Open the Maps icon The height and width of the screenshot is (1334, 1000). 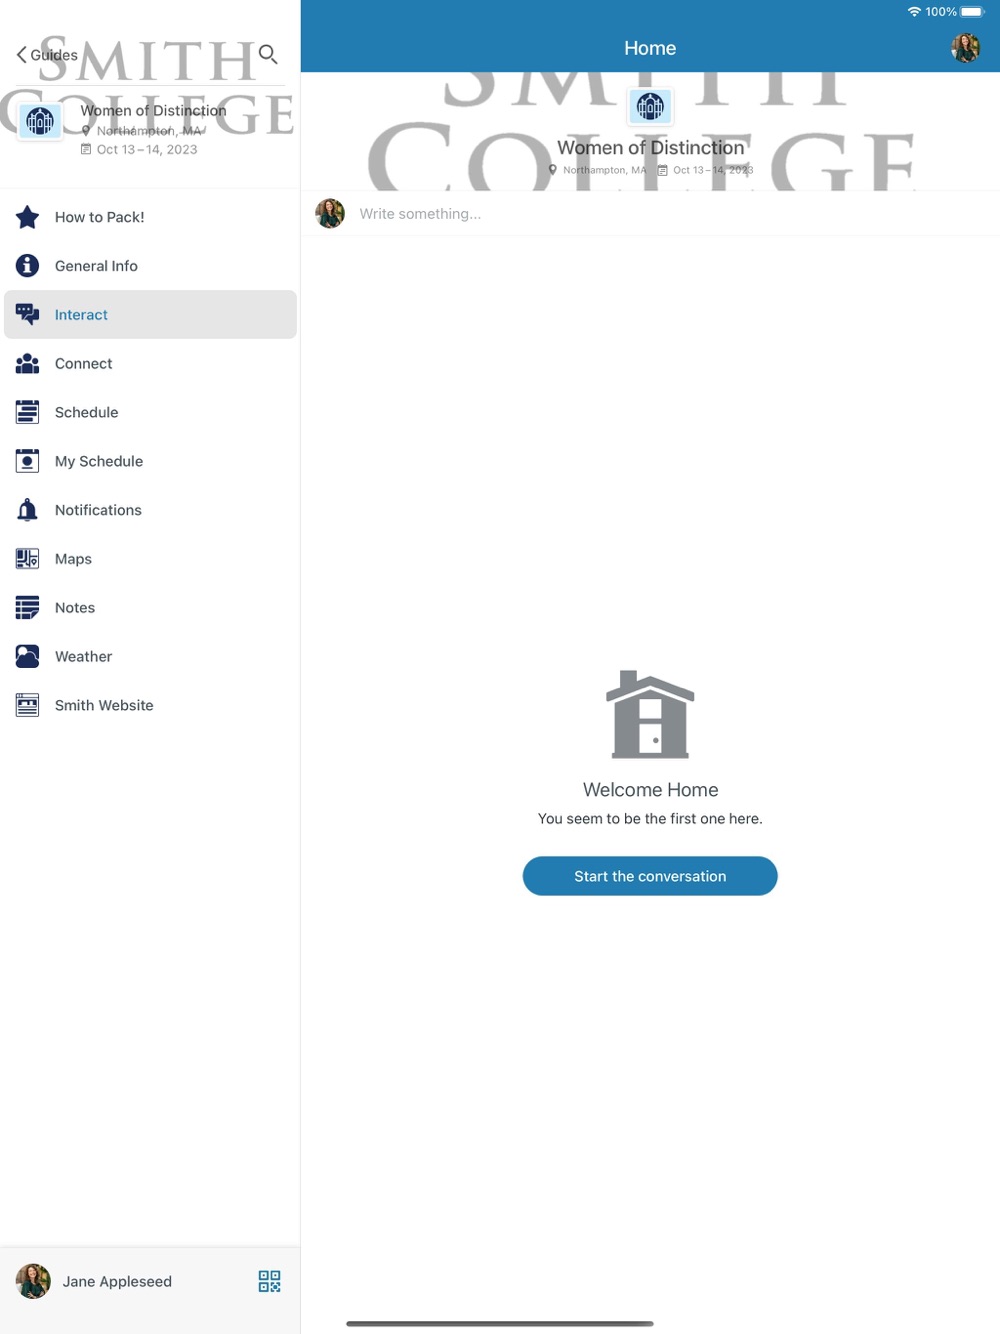click(x=27, y=559)
